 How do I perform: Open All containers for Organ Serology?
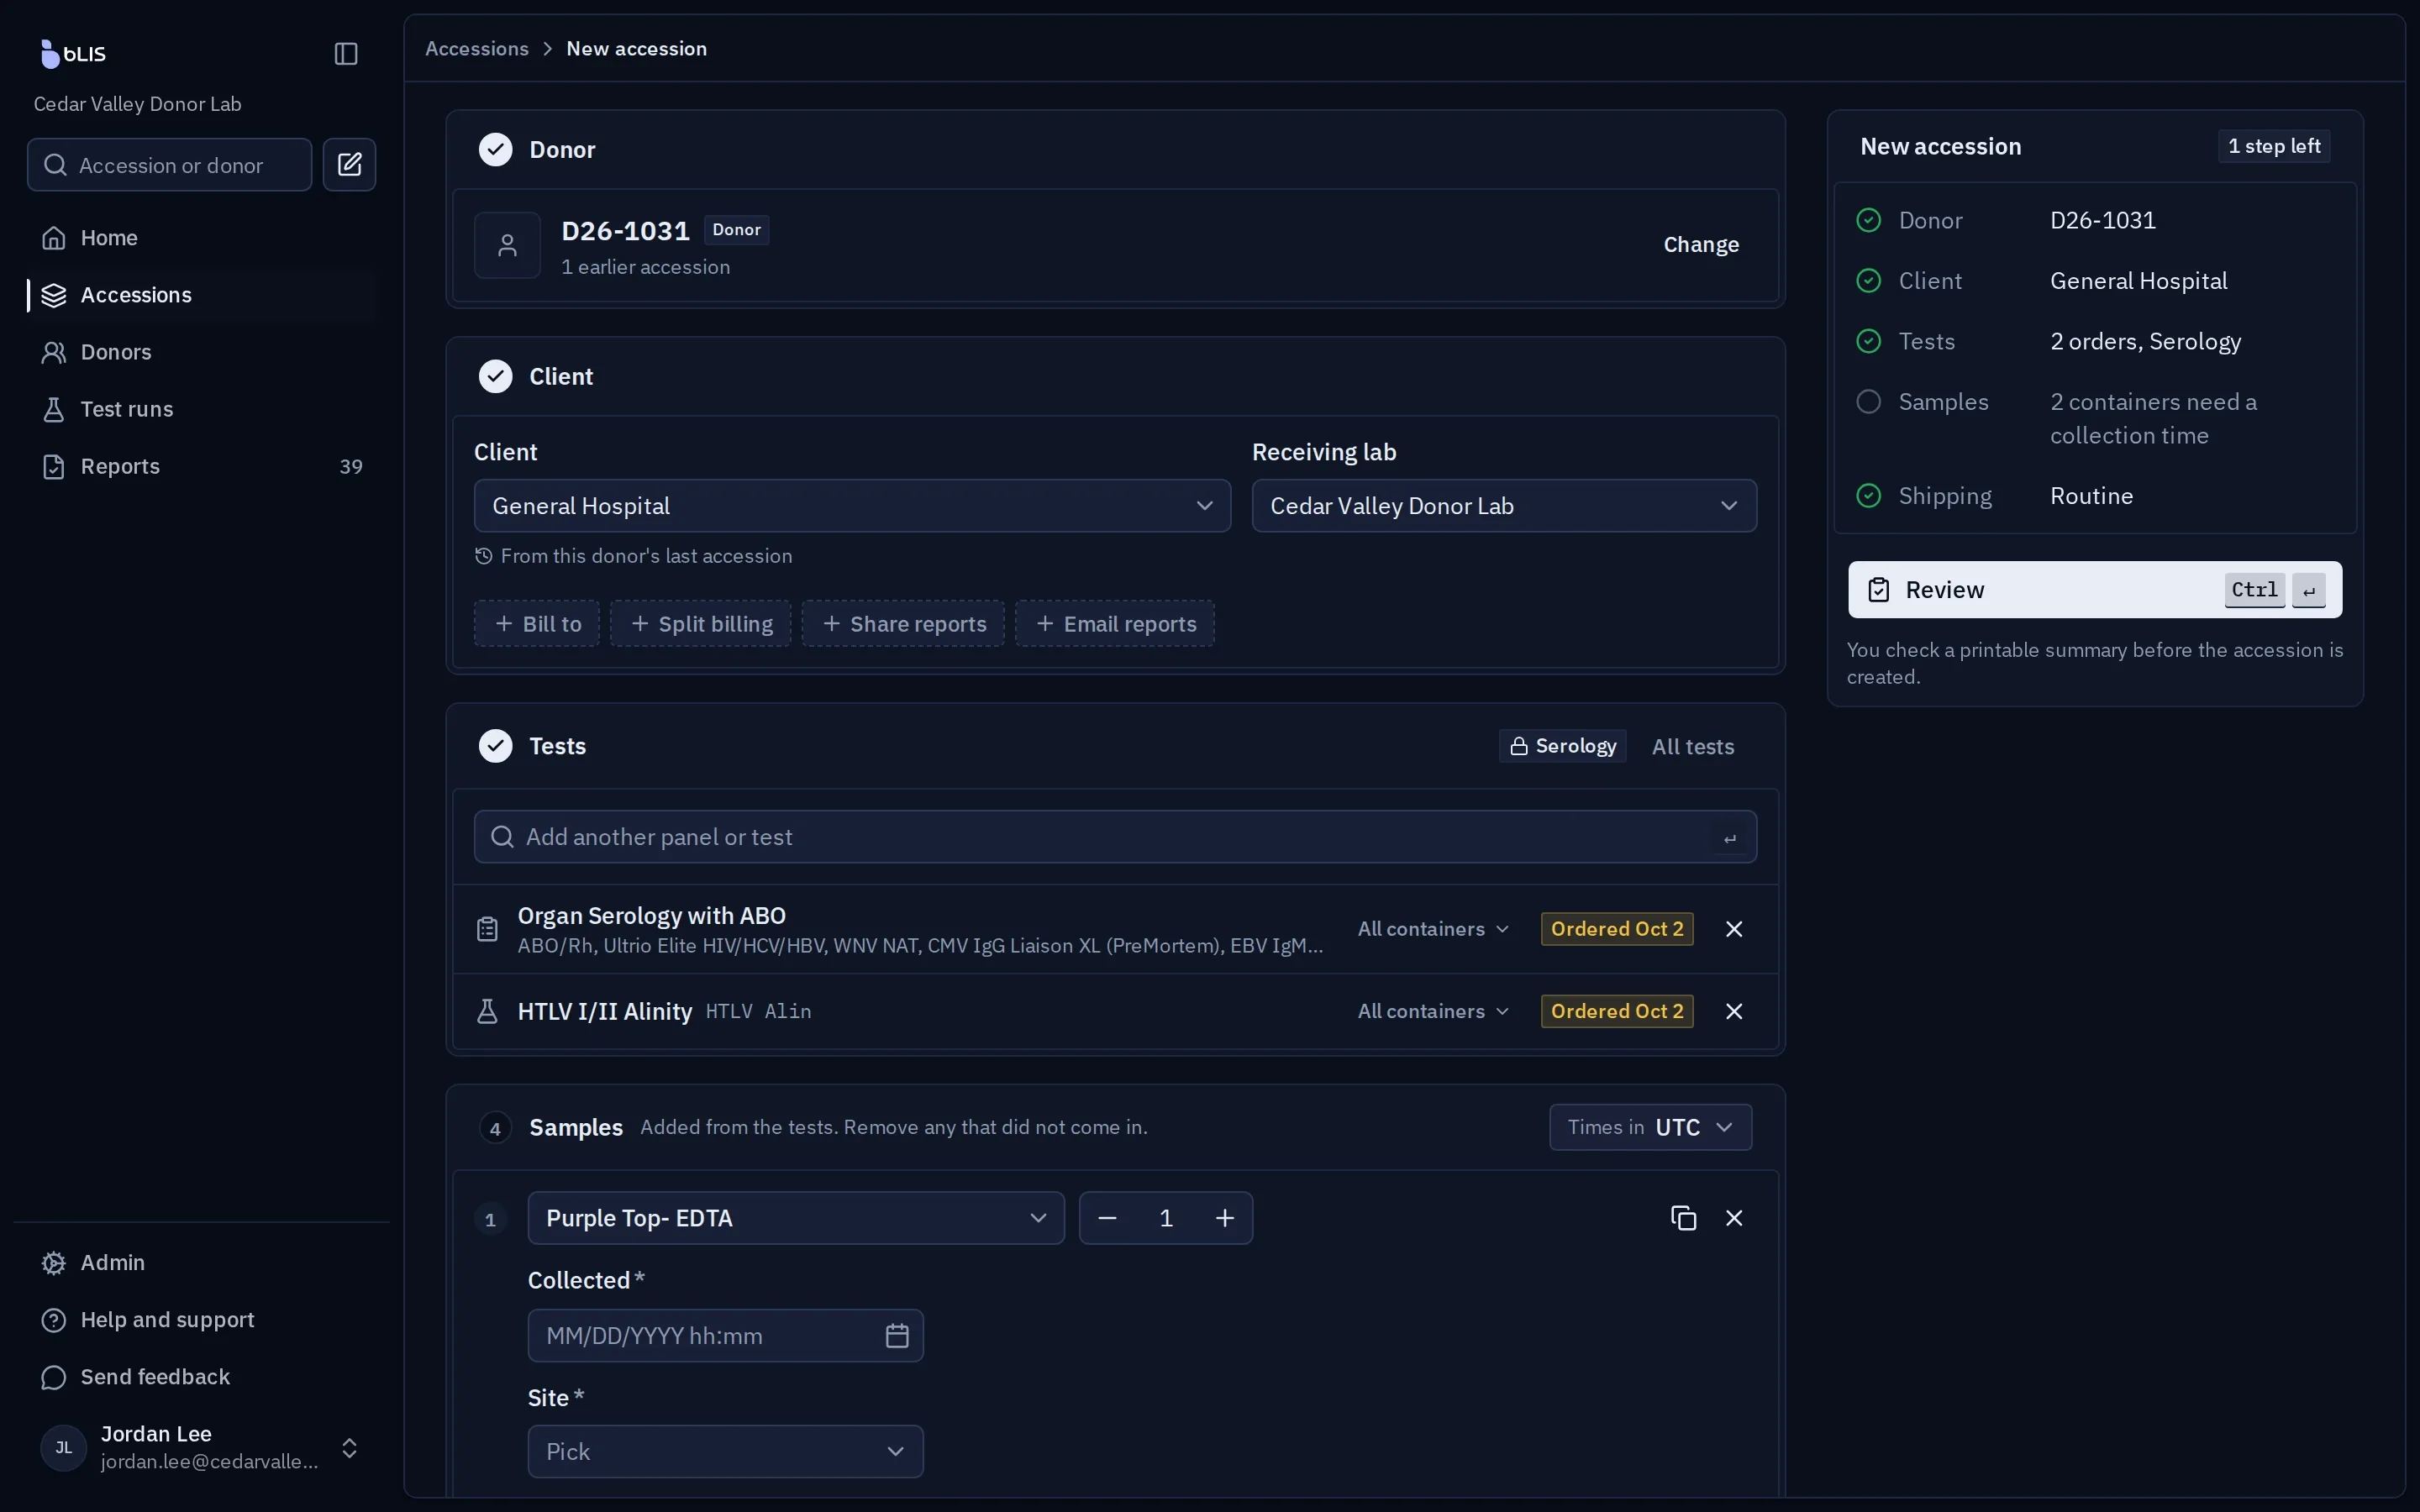1433,929
